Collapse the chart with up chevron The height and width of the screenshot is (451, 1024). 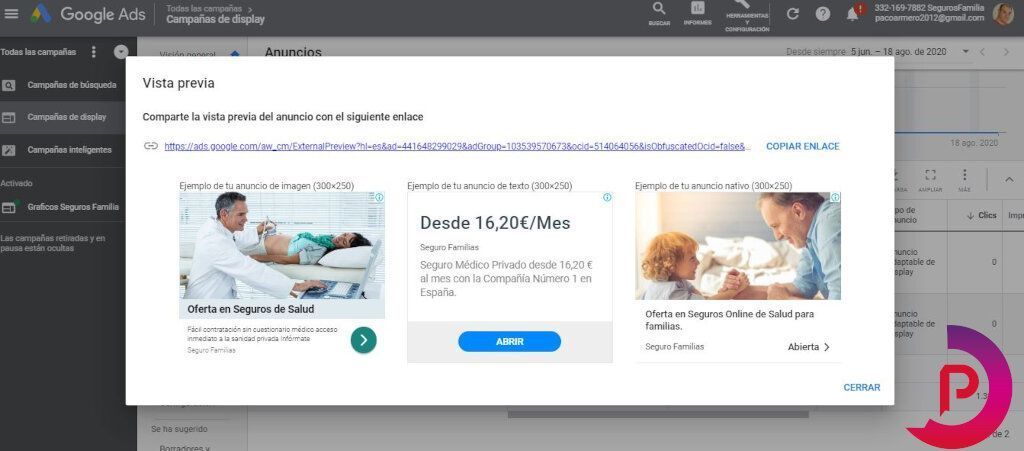click(1010, 179)
